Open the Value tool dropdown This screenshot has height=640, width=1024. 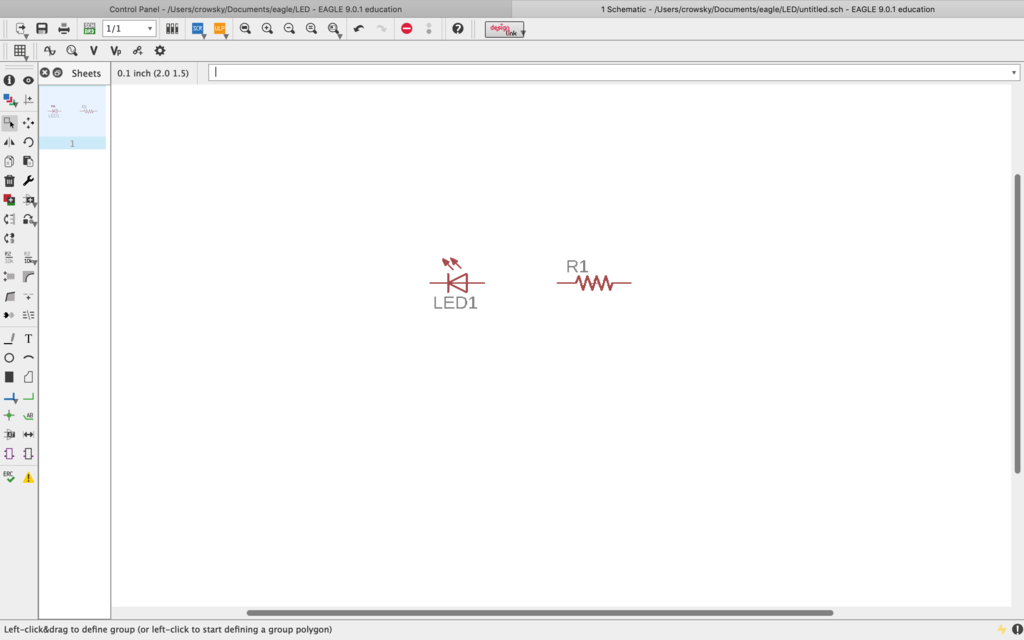pos(29,257)
